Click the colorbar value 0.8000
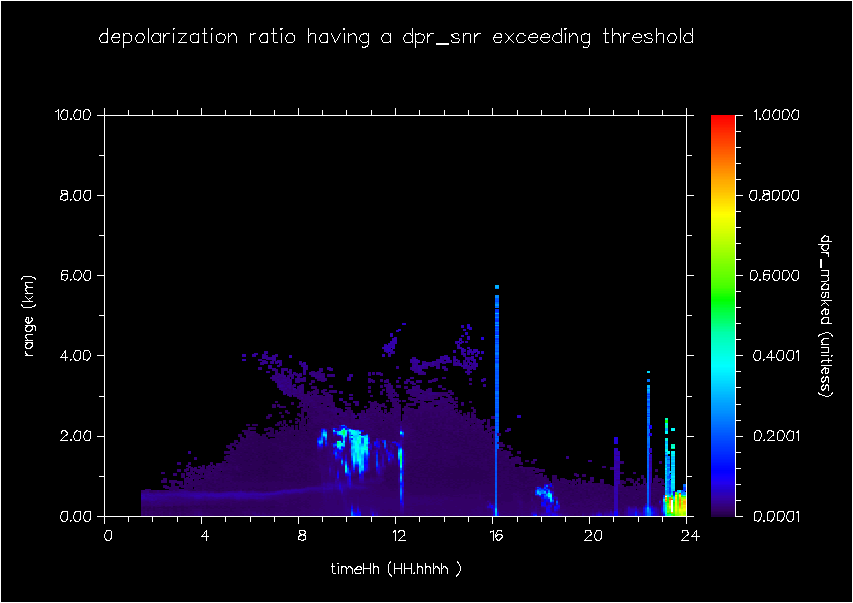 tap(775, 195)
